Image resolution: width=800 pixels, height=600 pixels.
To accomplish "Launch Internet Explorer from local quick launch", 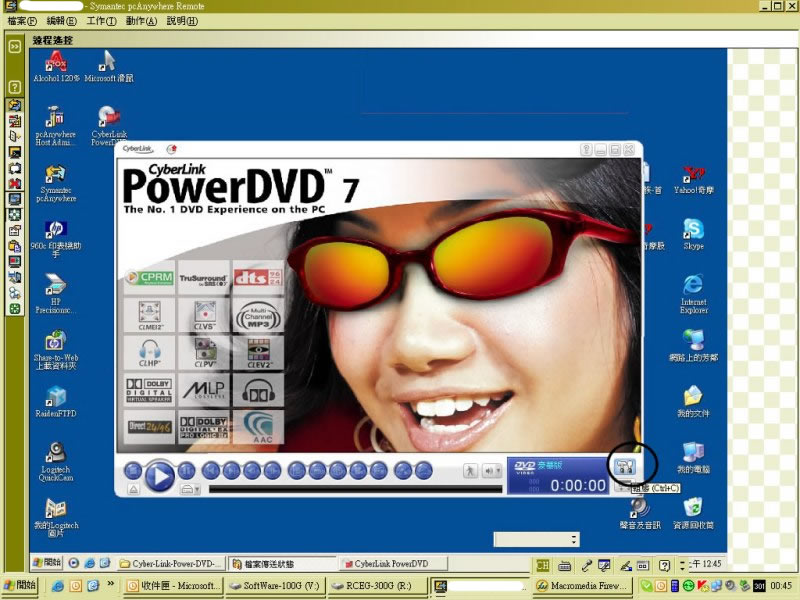I will (x=58, y=586).
